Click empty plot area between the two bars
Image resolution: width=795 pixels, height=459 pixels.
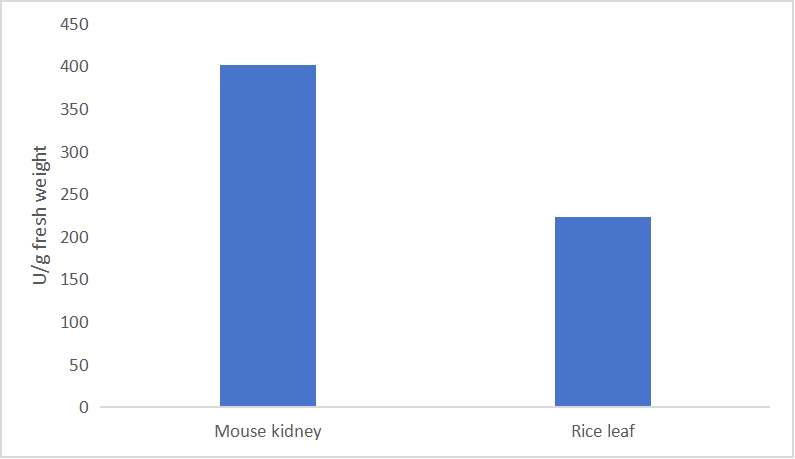pyautogui.click(x=435, y=250)
